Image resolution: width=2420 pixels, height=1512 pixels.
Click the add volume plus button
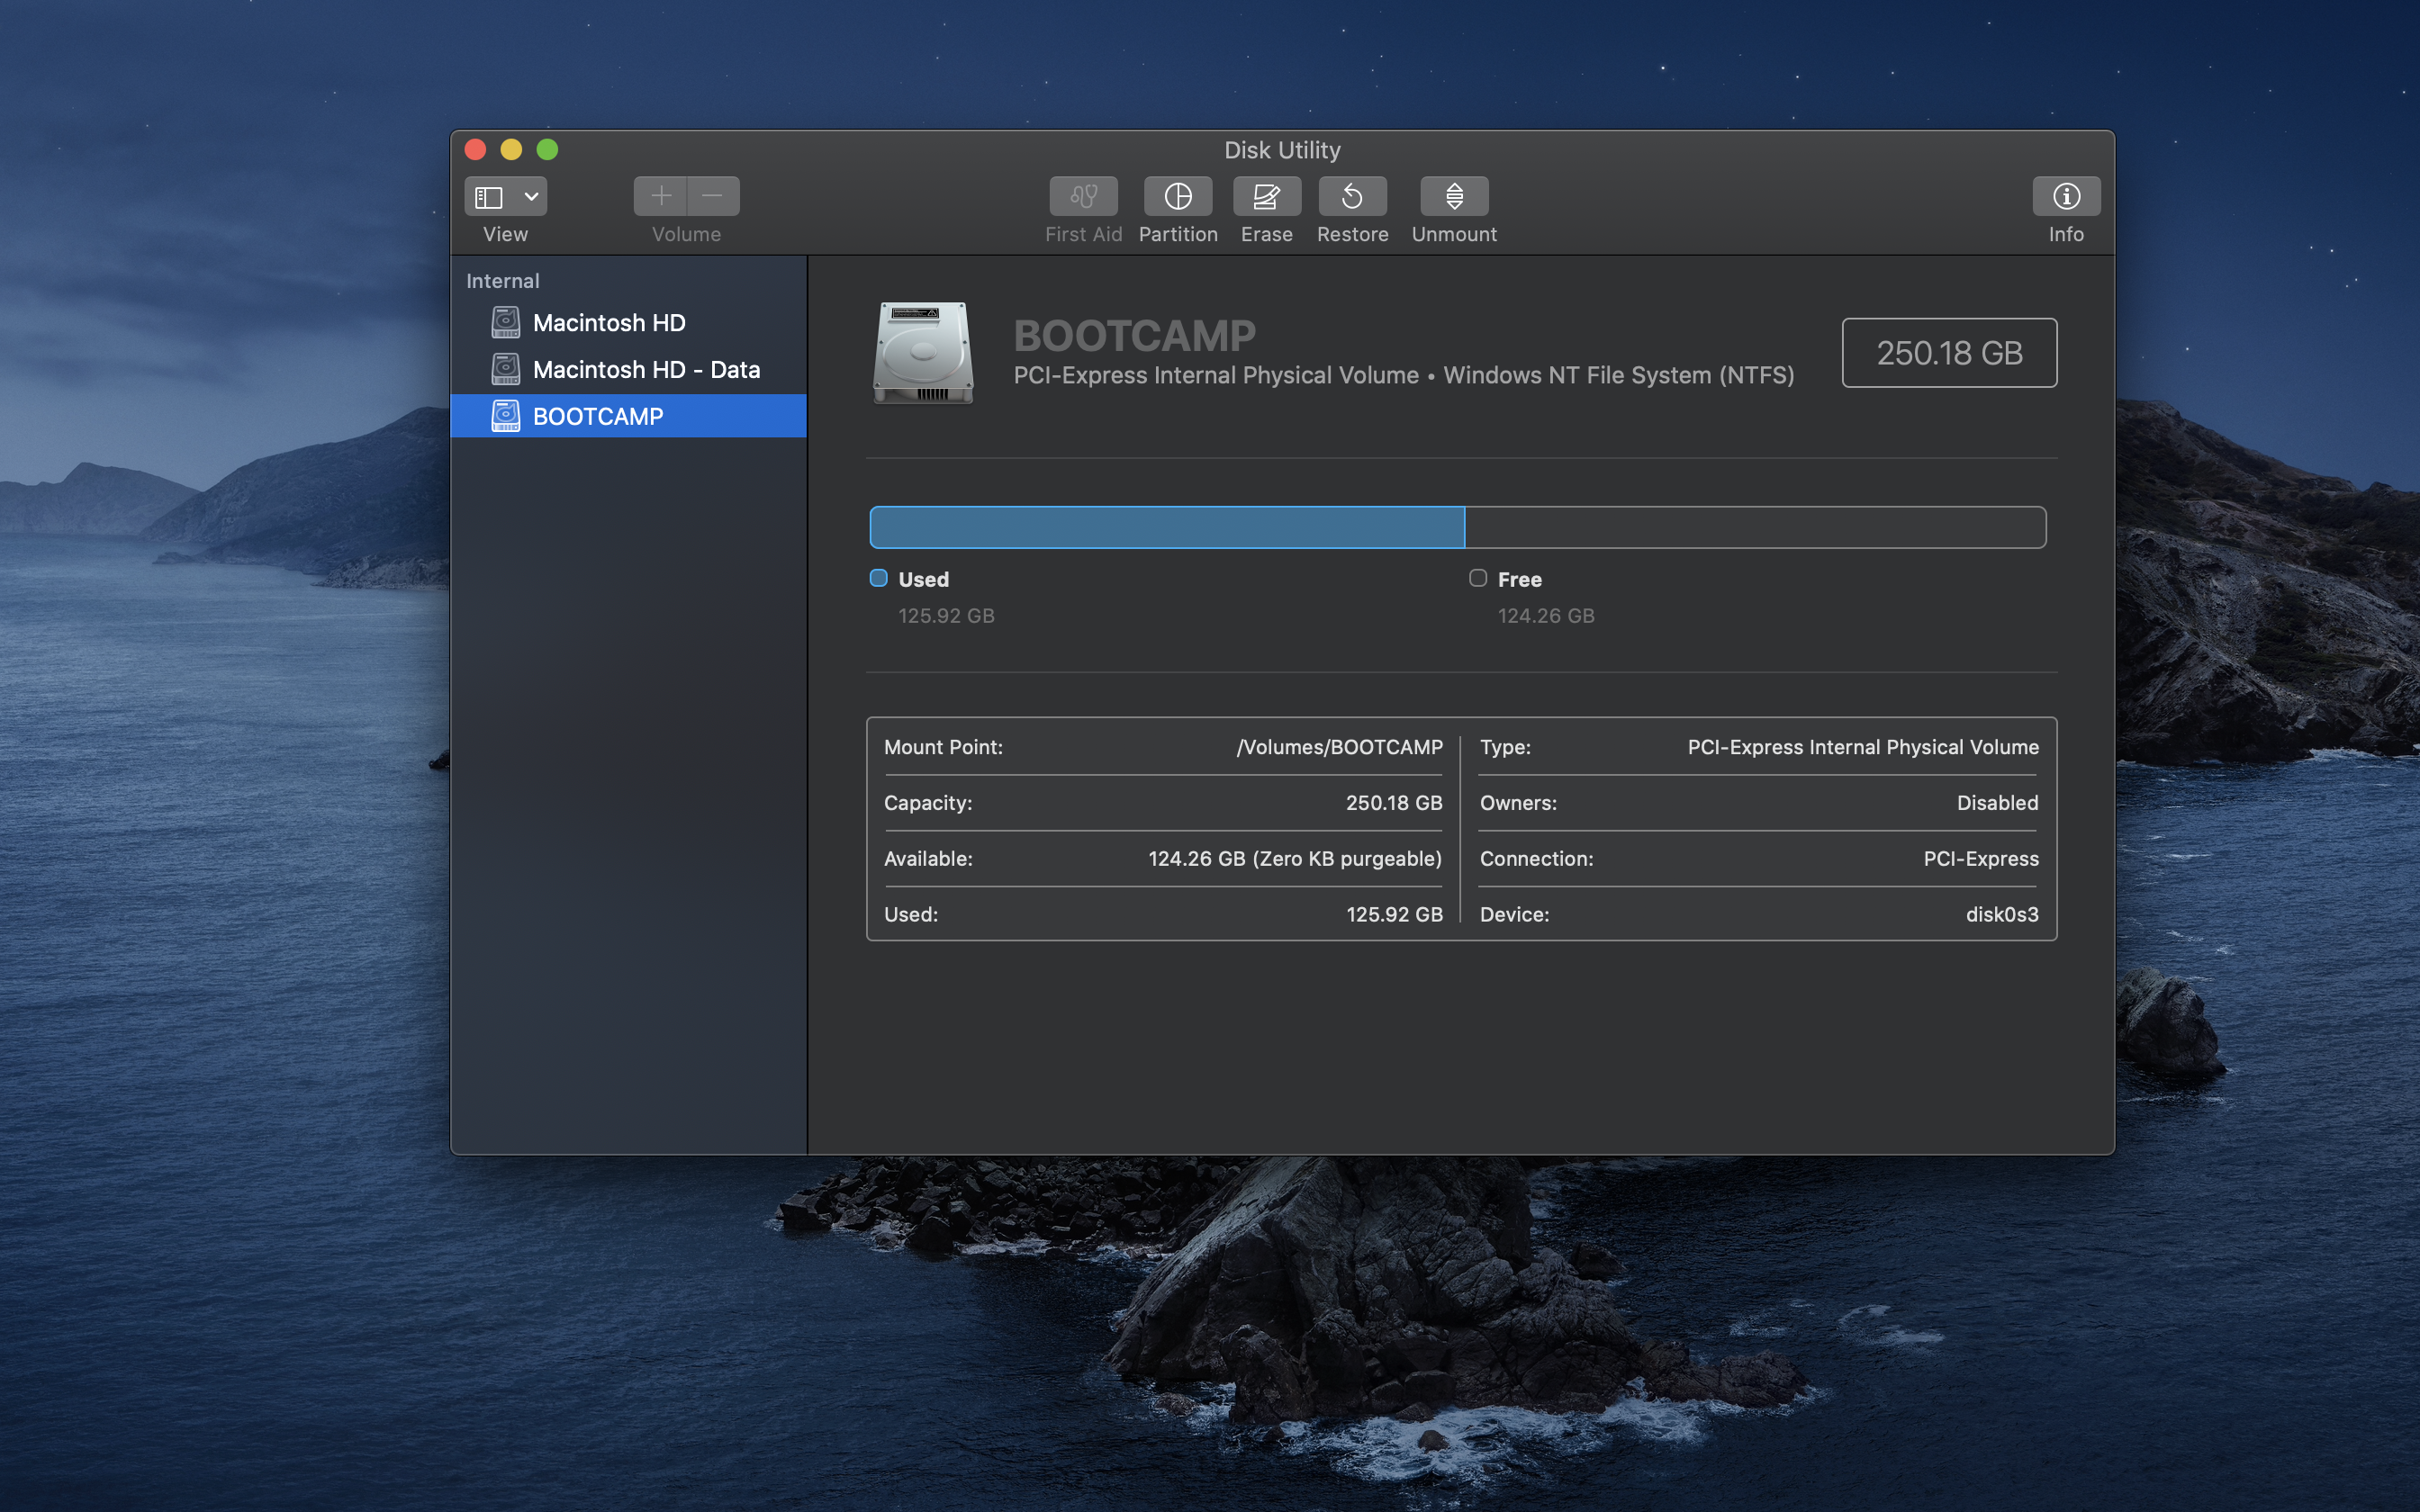tap(660, 196)
